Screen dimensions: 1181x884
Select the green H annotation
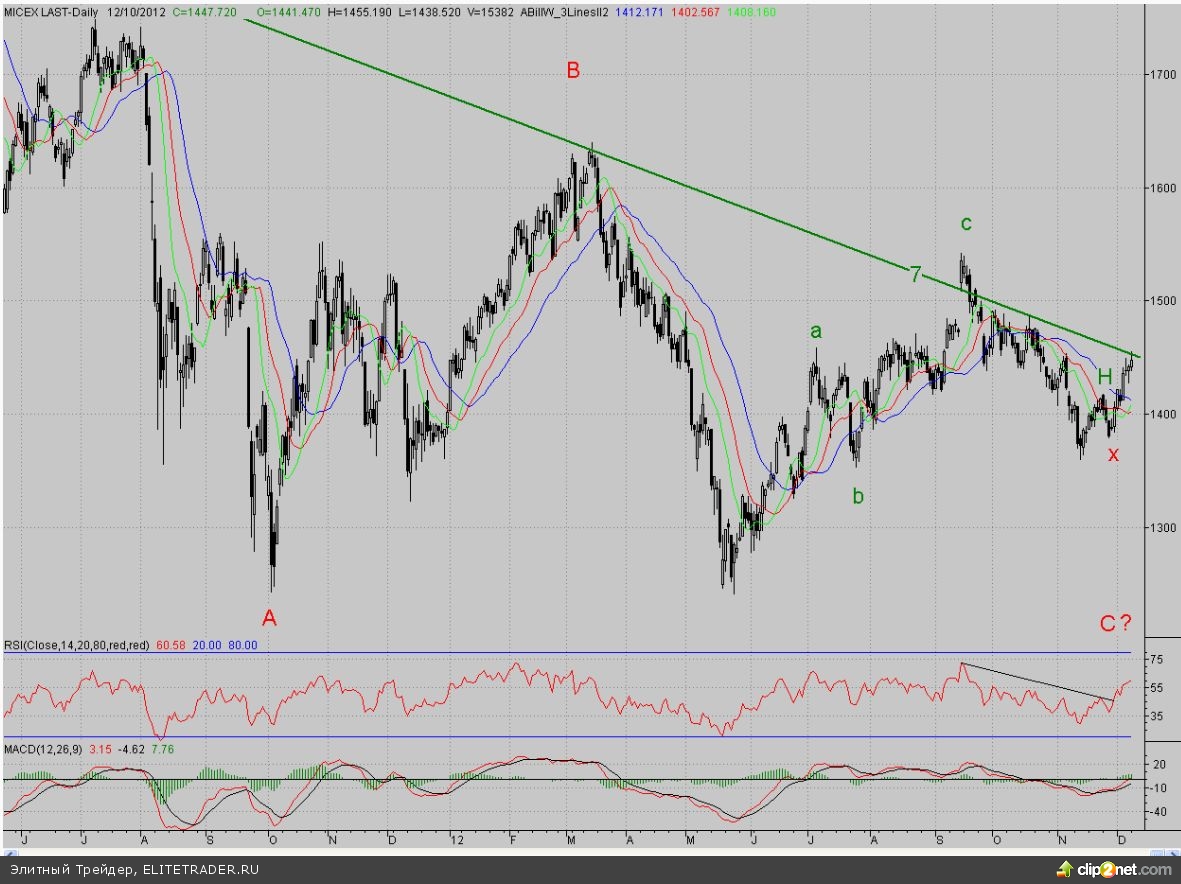(x=1104, y=377)
